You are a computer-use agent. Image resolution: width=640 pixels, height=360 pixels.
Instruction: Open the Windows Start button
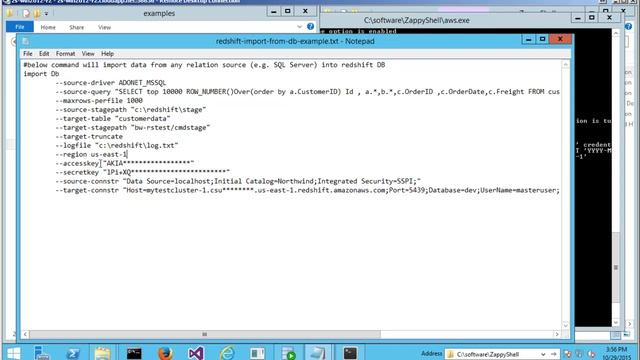click(x=13, y=353)
